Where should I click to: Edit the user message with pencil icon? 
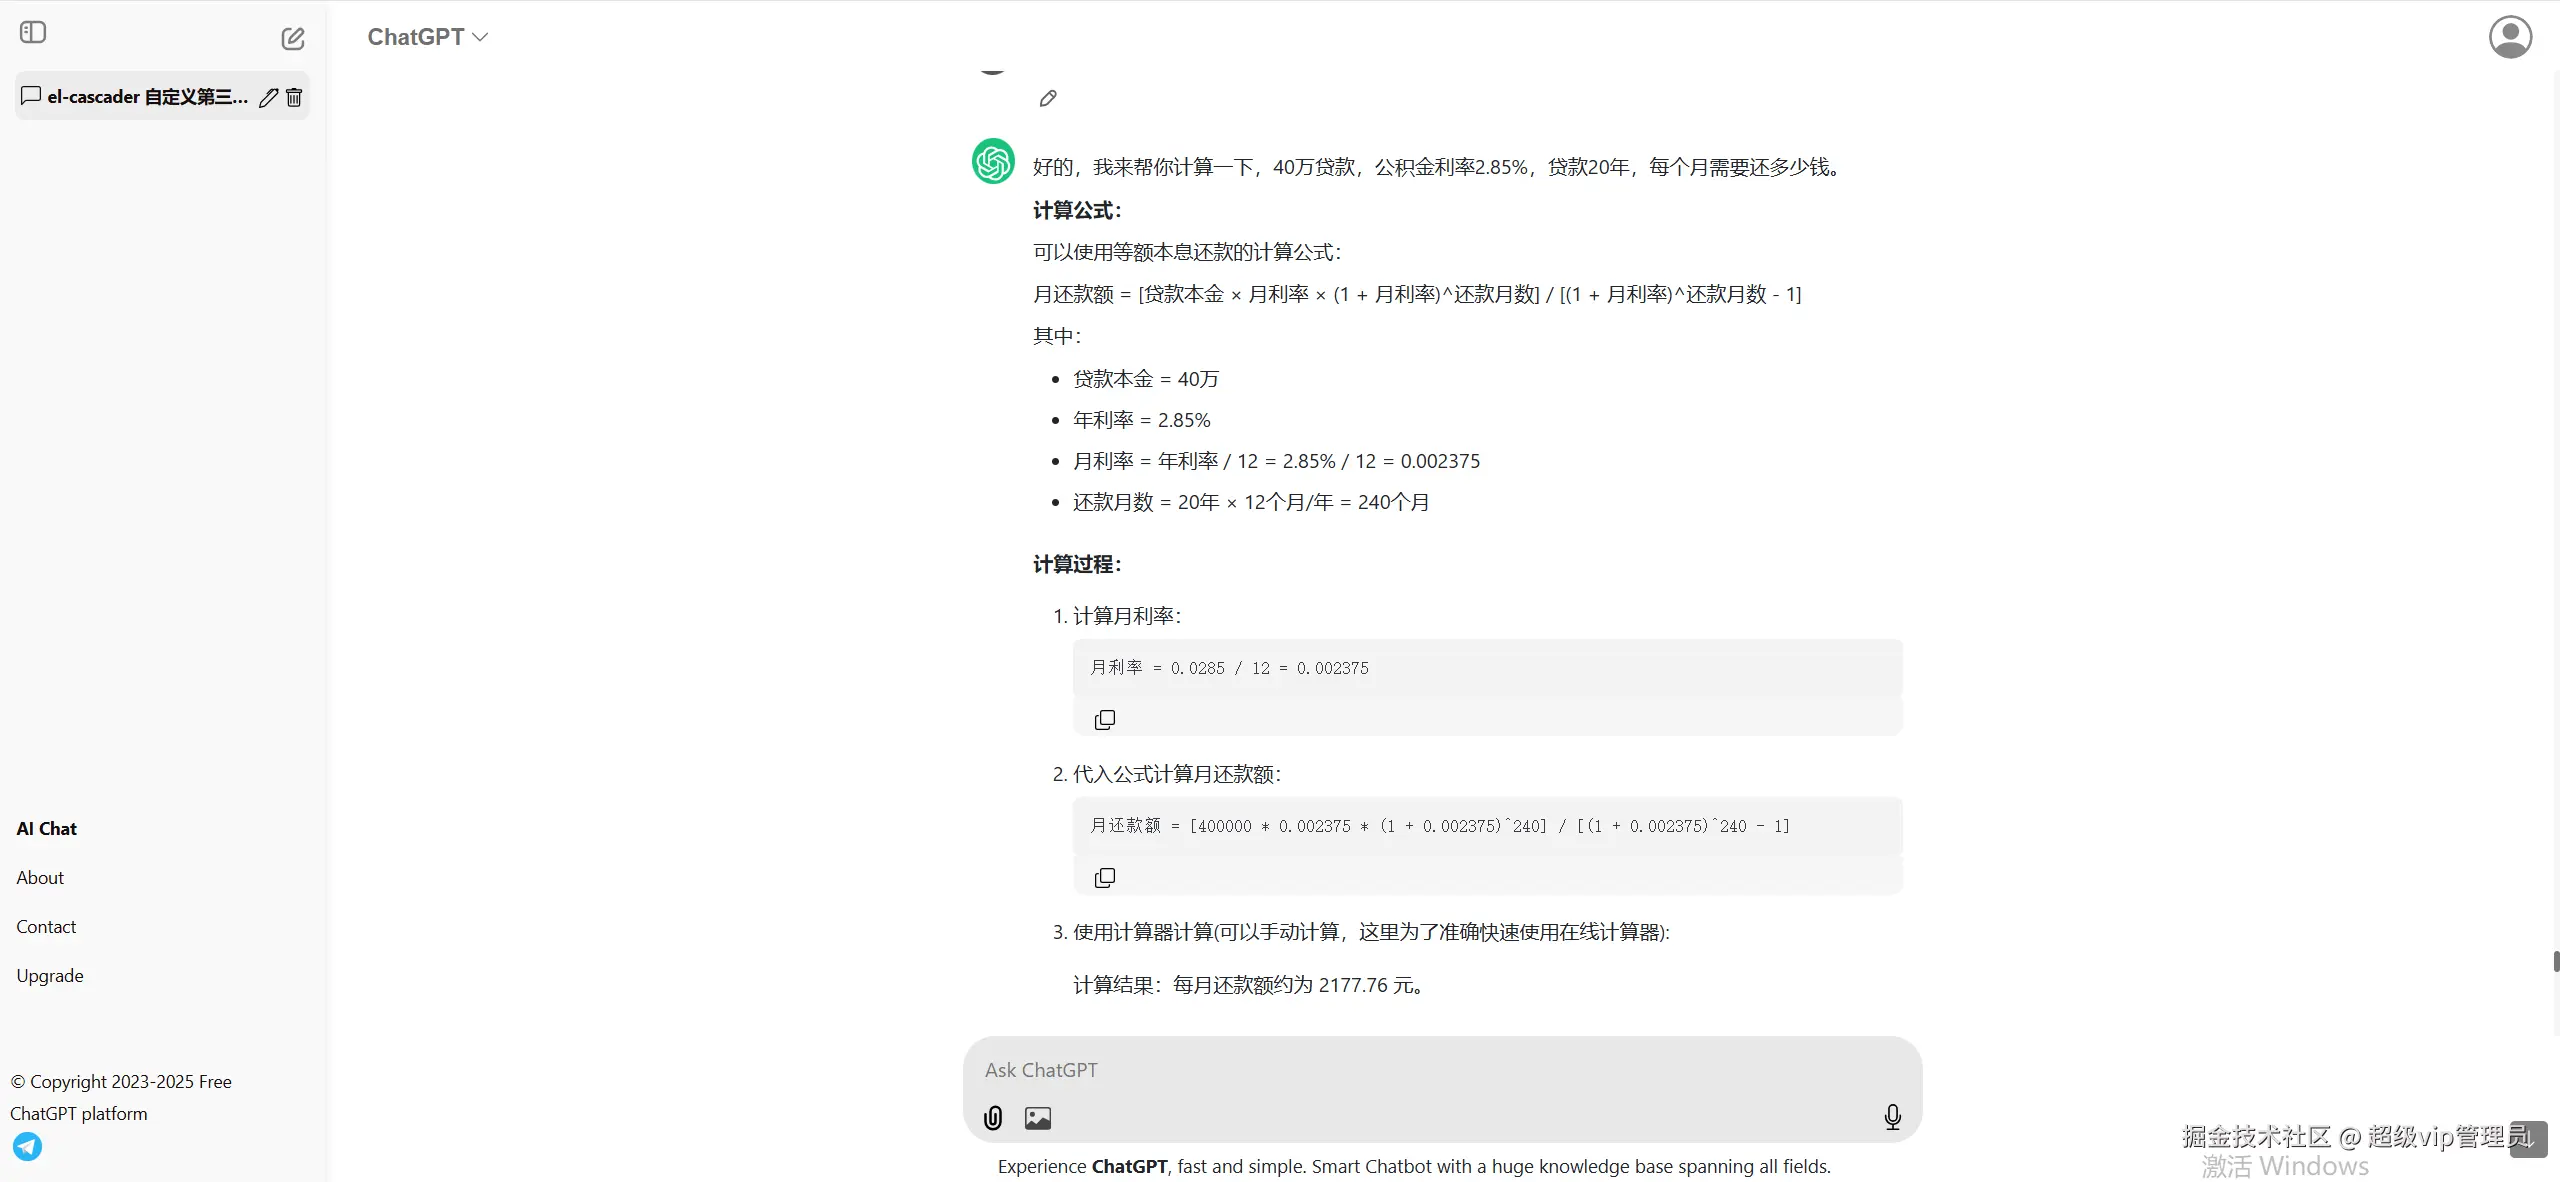point(1047,98)
